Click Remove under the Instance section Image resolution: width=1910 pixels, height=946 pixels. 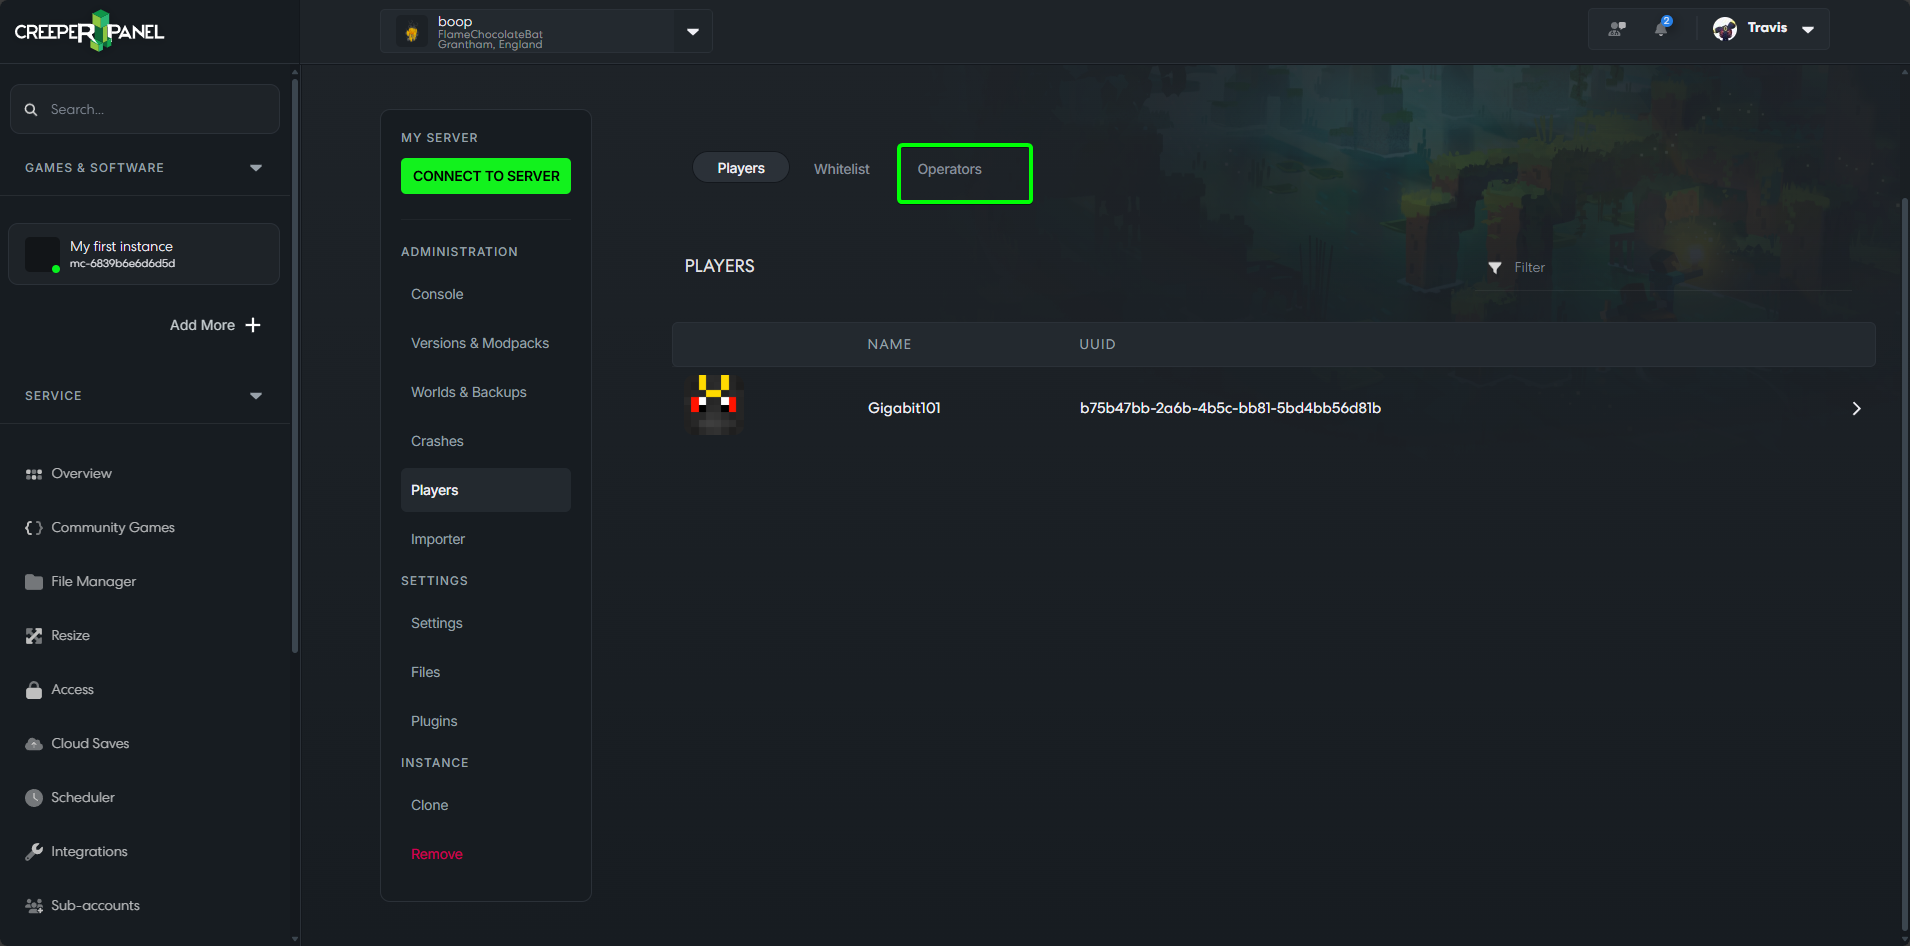click(436, 854)
